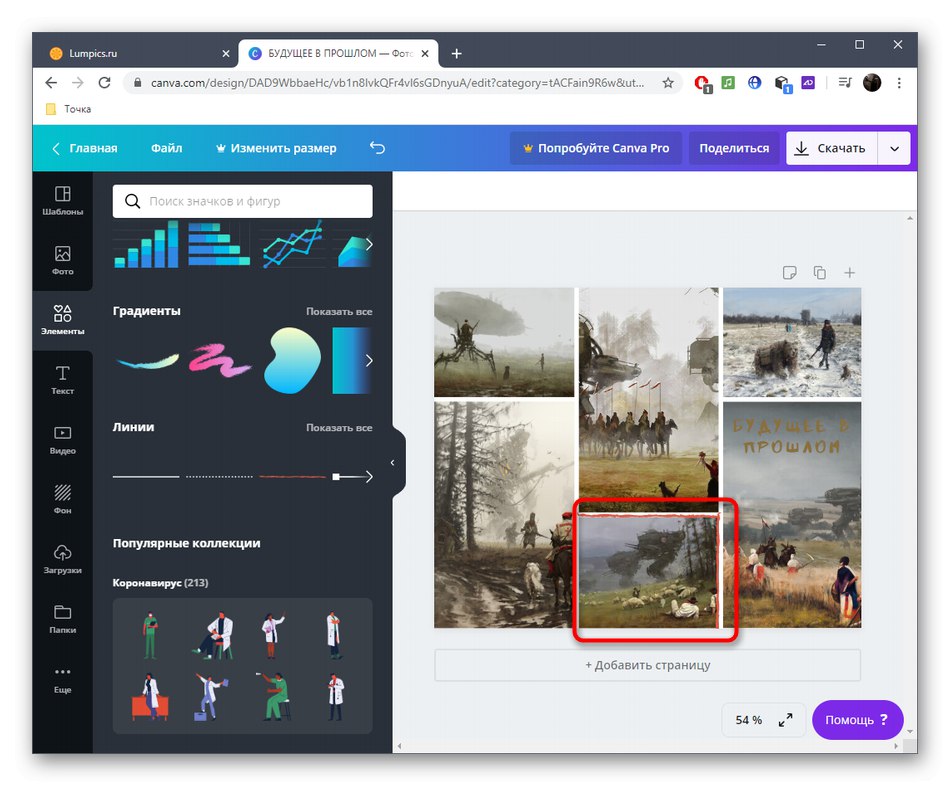The image size is (950, 786).
Task: Open the Еще sidebar options
Action: click(62, 679)
